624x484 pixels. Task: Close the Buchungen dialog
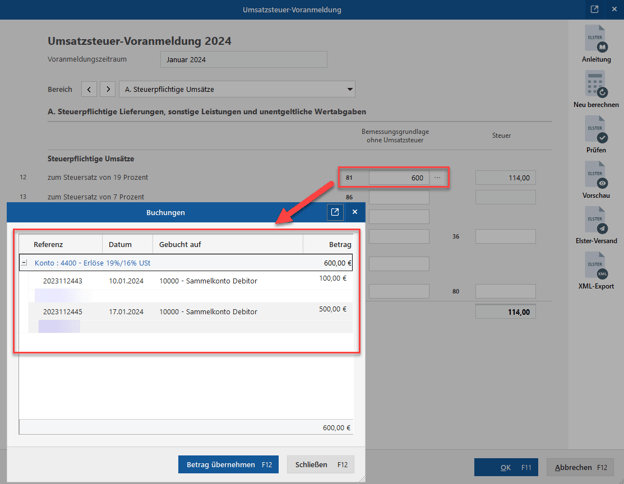[354, 212]
